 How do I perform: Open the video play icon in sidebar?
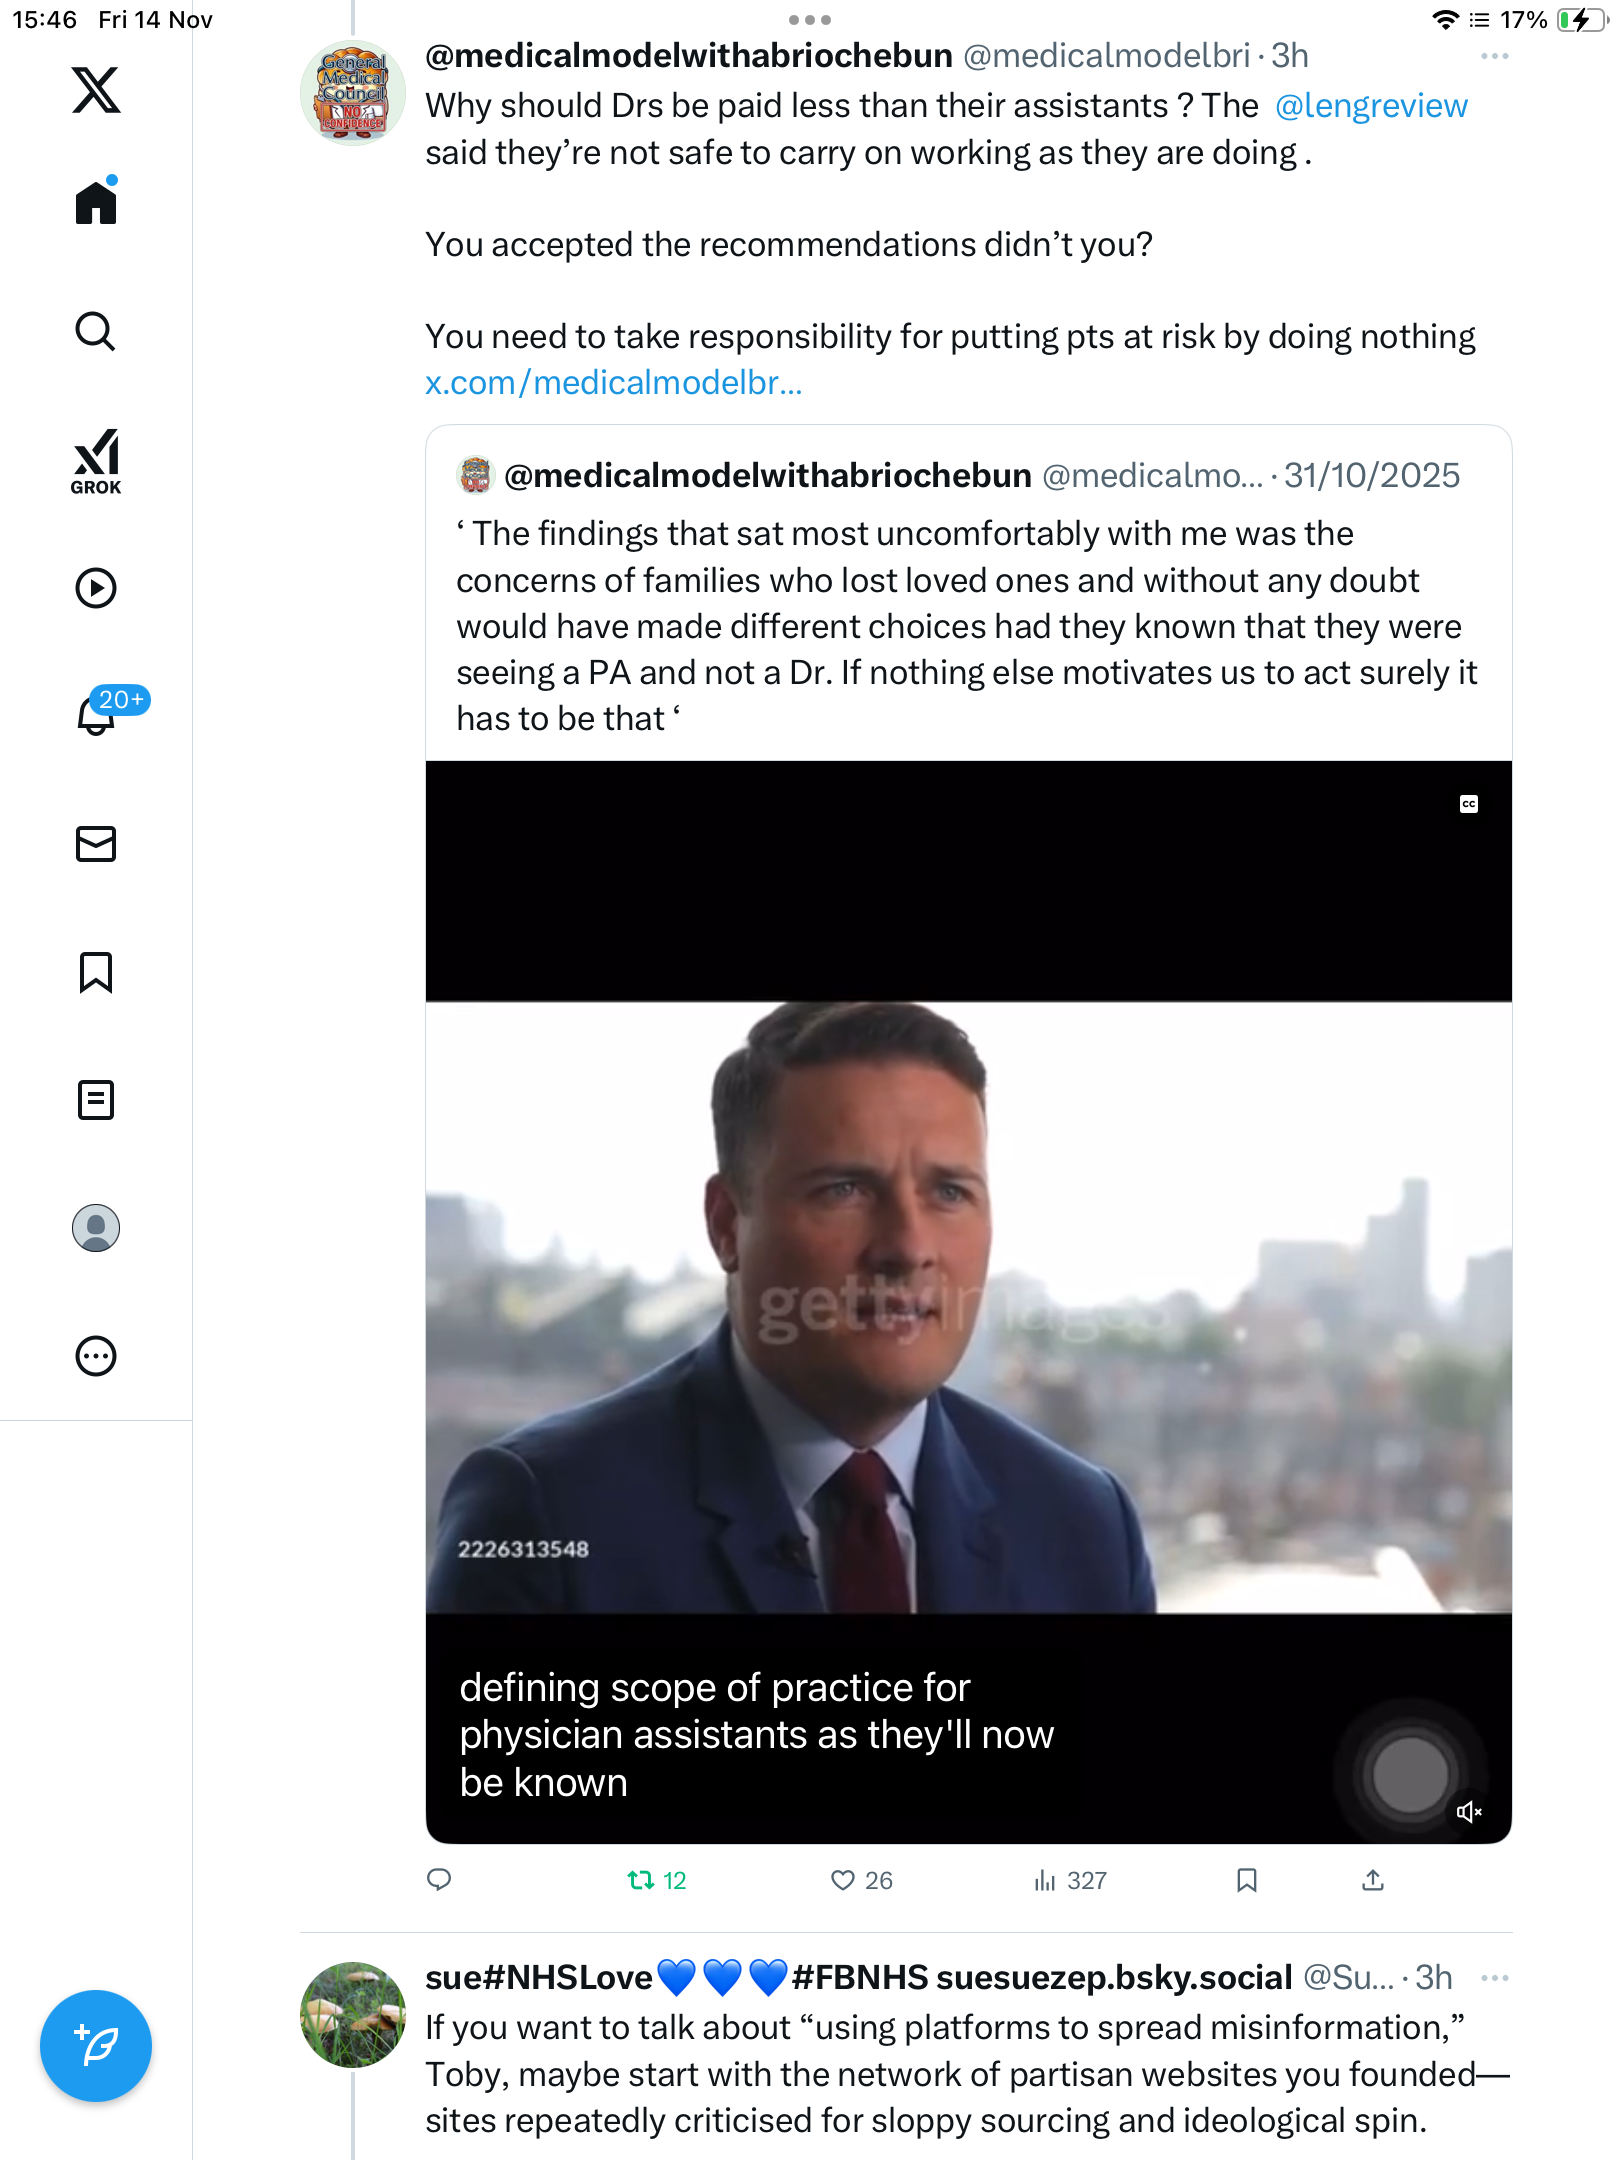coord(96,588)
